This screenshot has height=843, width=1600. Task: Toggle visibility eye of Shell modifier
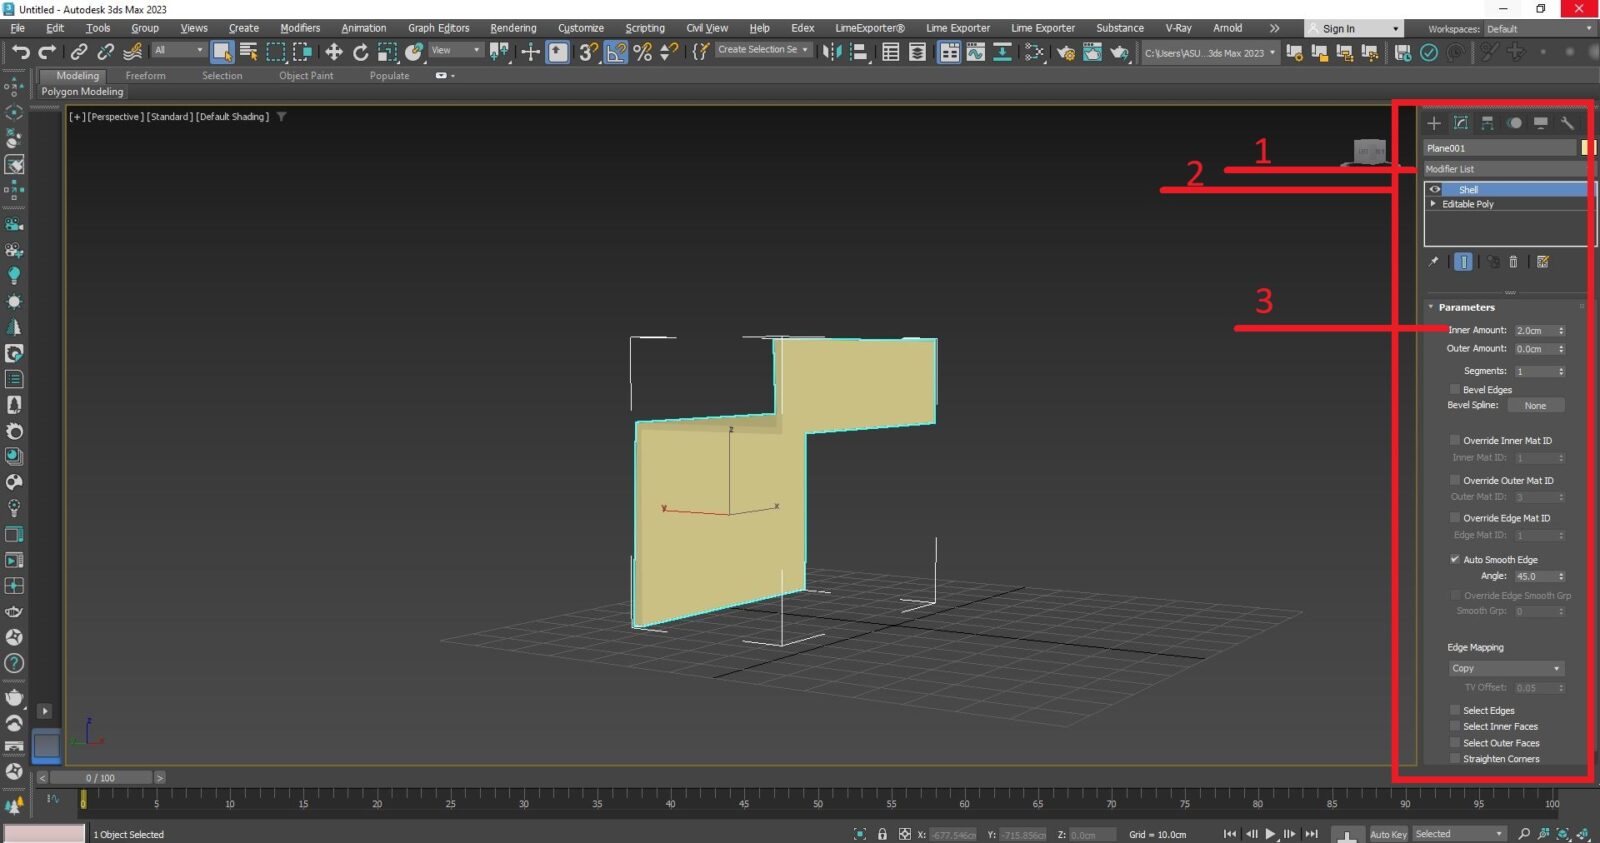[x=1435, y=189]
